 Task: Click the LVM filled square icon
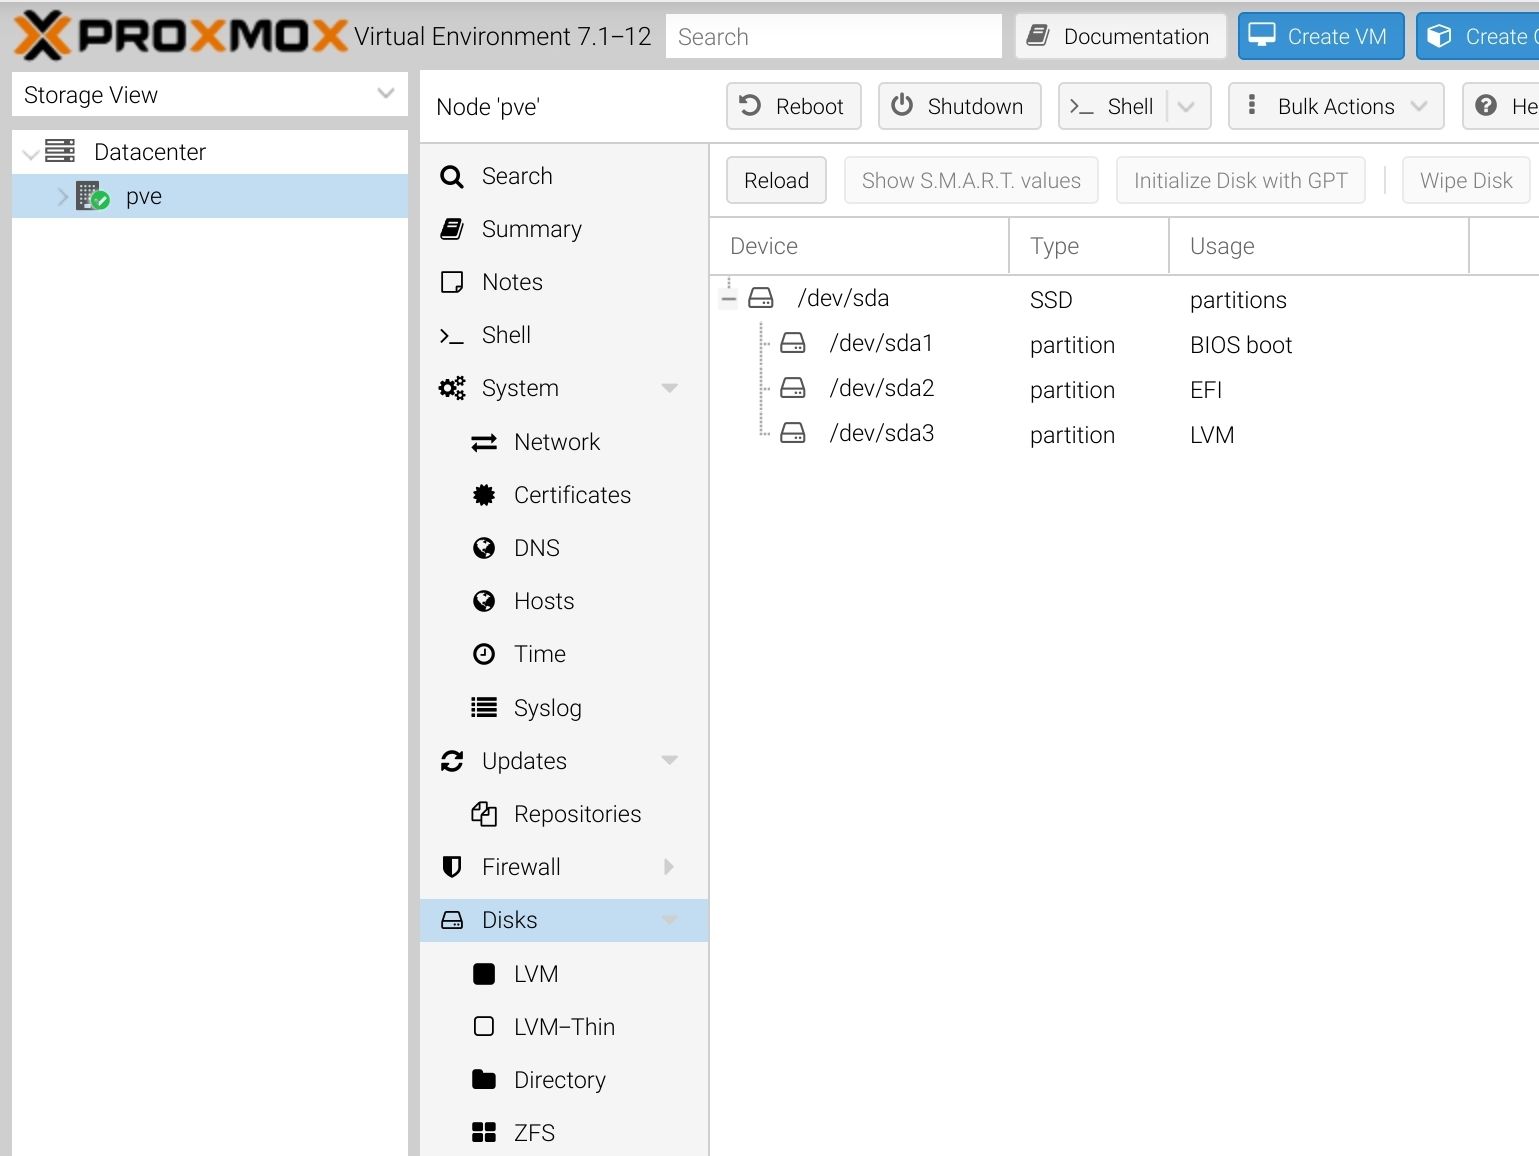[x=484, y=974]
